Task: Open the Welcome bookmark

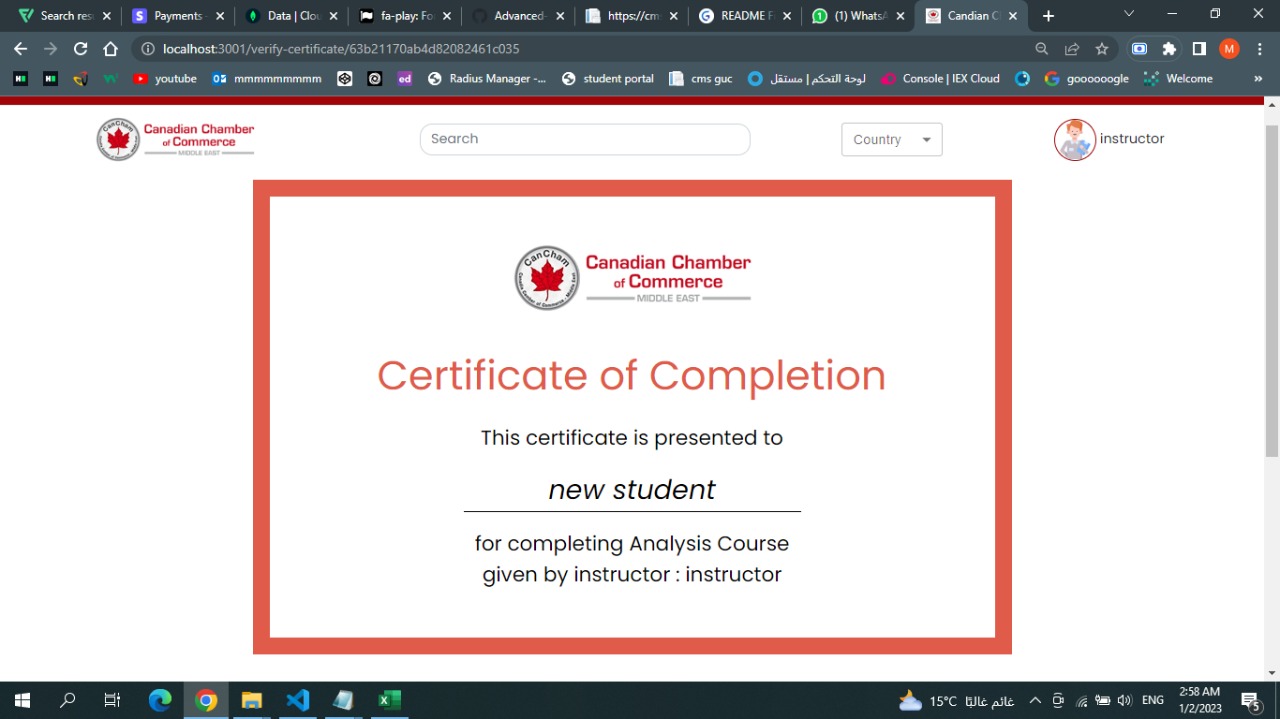Action: (1178, 78)
